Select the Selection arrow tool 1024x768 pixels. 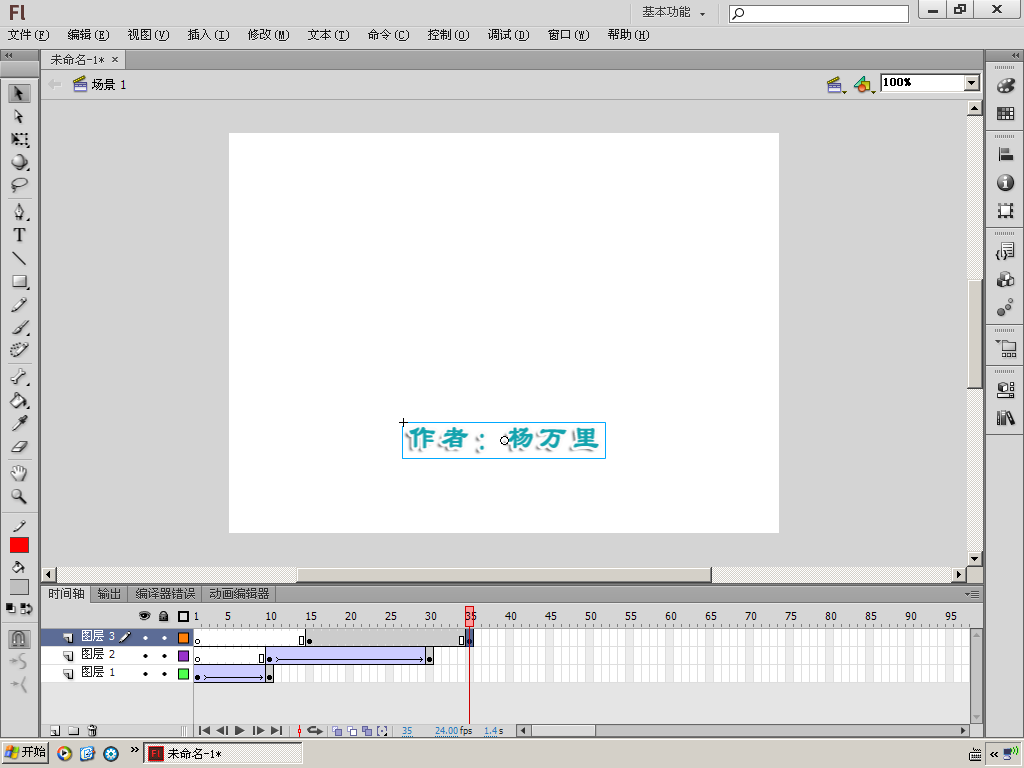pos(19,93)
